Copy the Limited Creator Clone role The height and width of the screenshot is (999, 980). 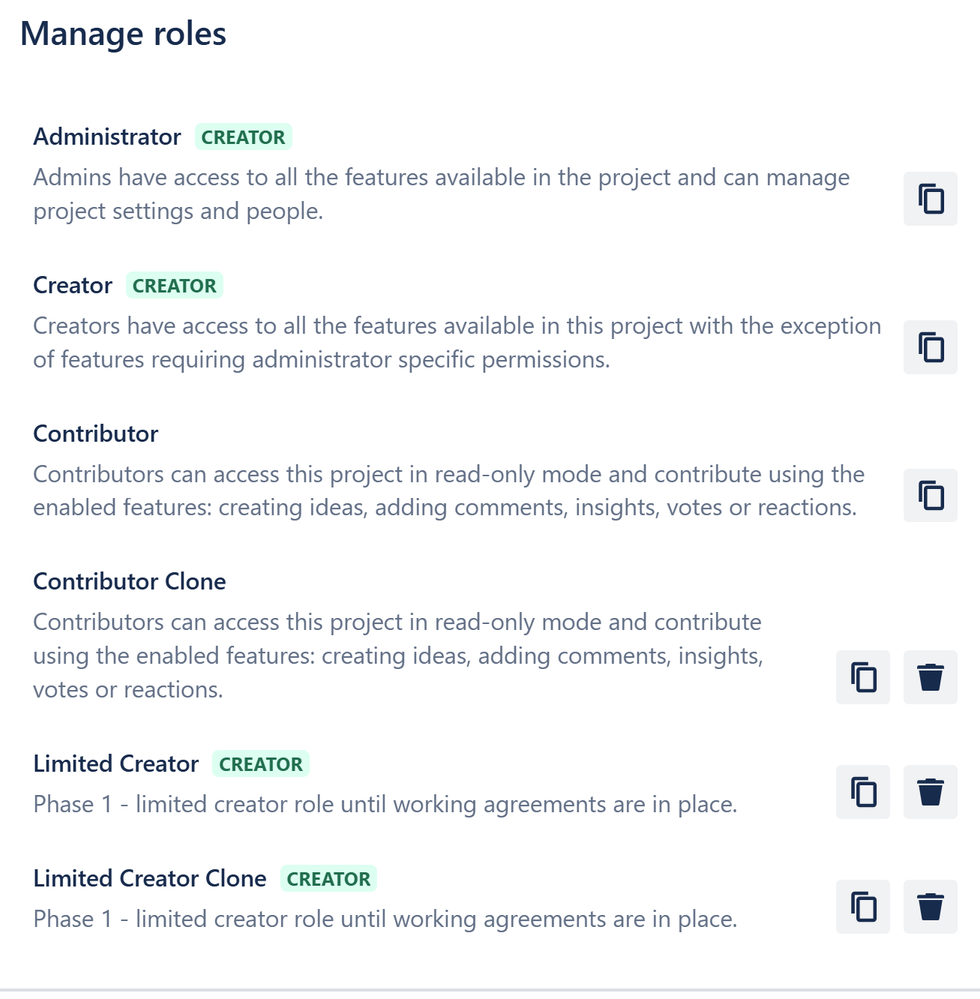863,906
